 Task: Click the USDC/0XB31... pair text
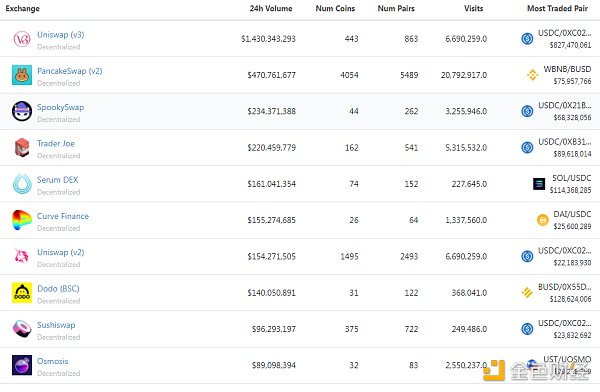[x=564, y=142]
